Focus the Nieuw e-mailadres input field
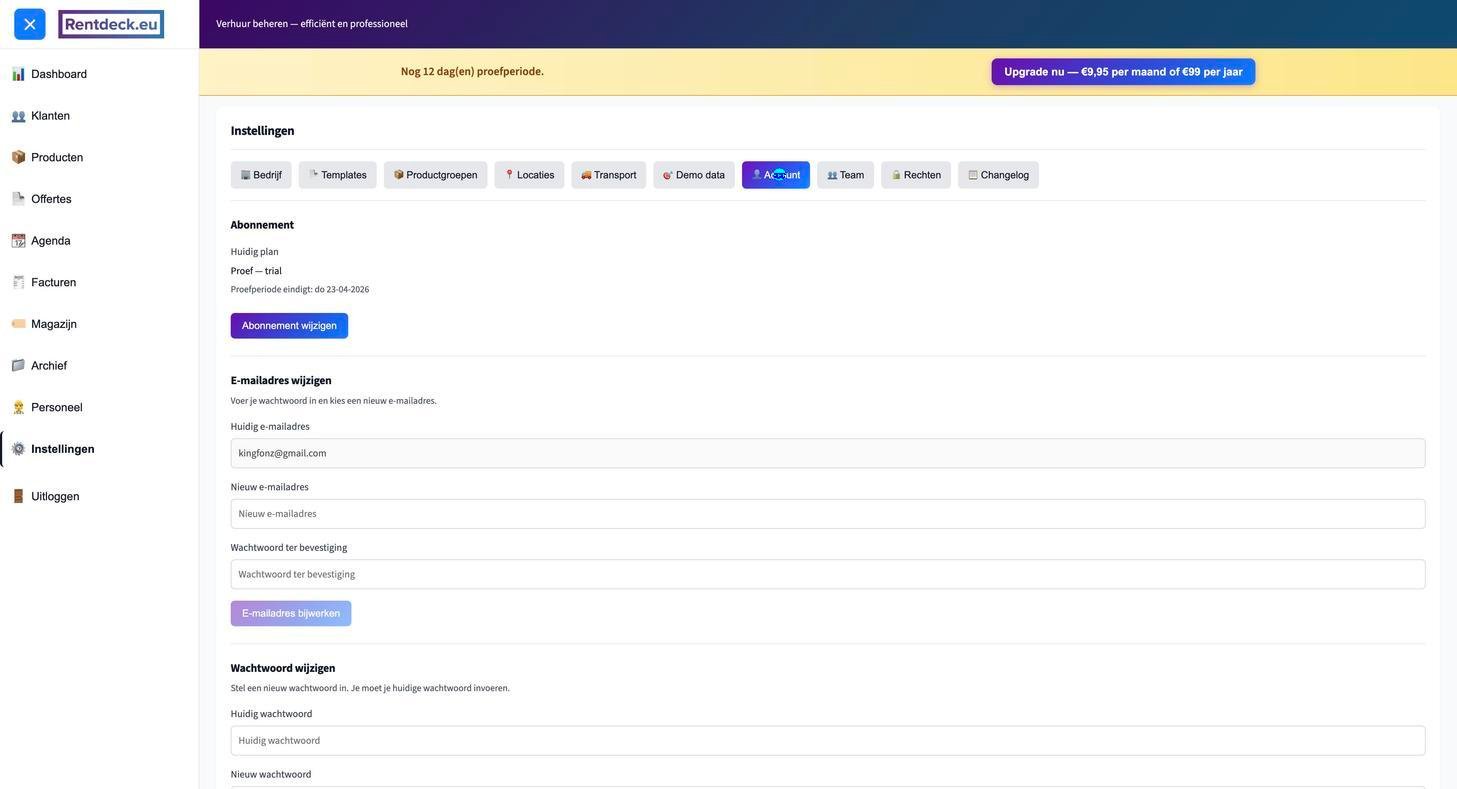 [827, 514]
